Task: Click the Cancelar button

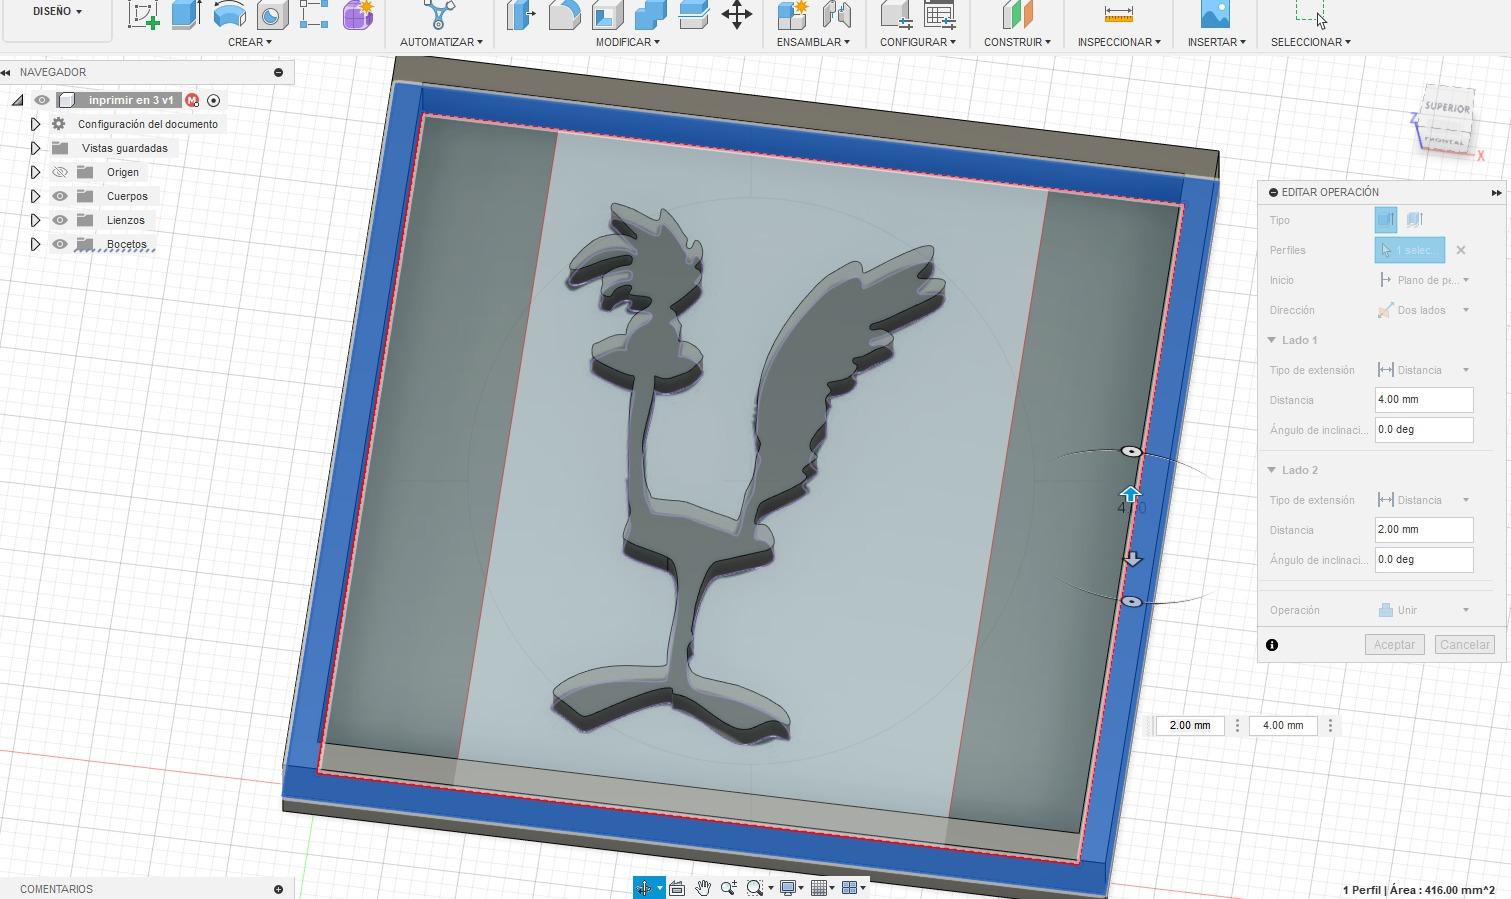Action: pyautogui.click(x=1465, y=645)
